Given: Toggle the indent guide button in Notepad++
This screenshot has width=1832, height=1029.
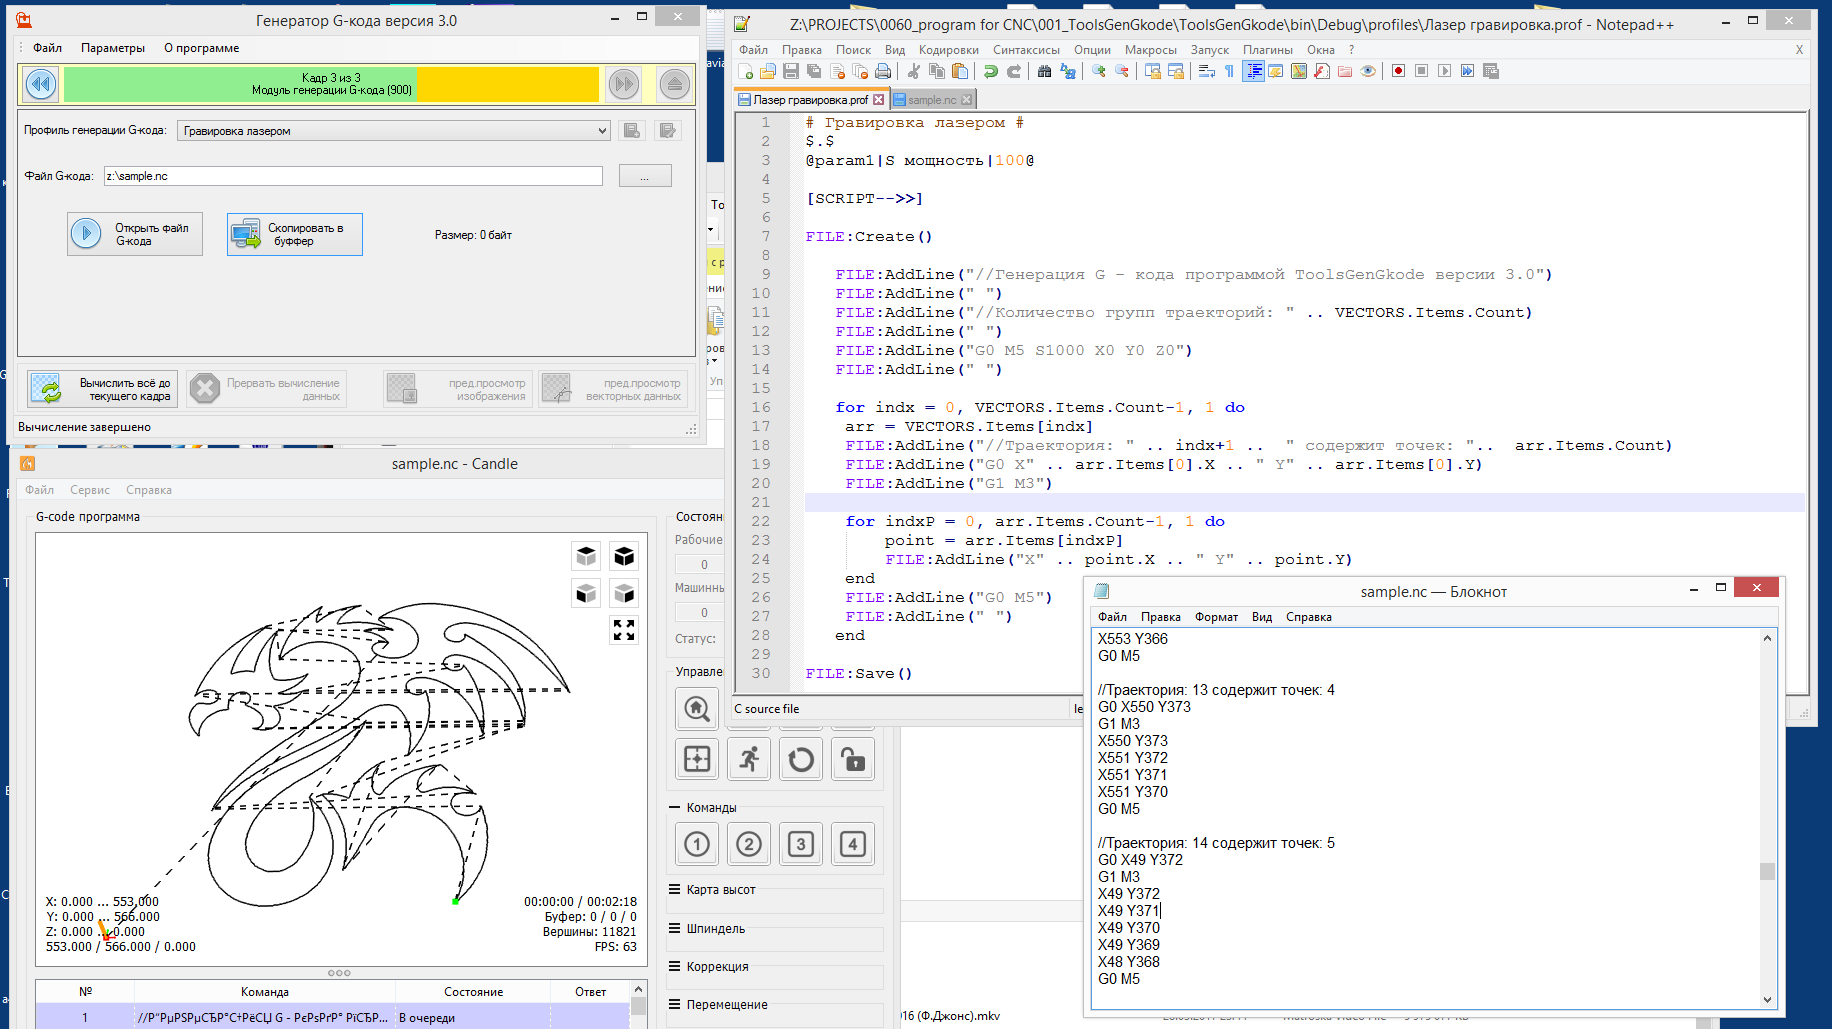Looking at the screenshot, I should [1253, 71].
